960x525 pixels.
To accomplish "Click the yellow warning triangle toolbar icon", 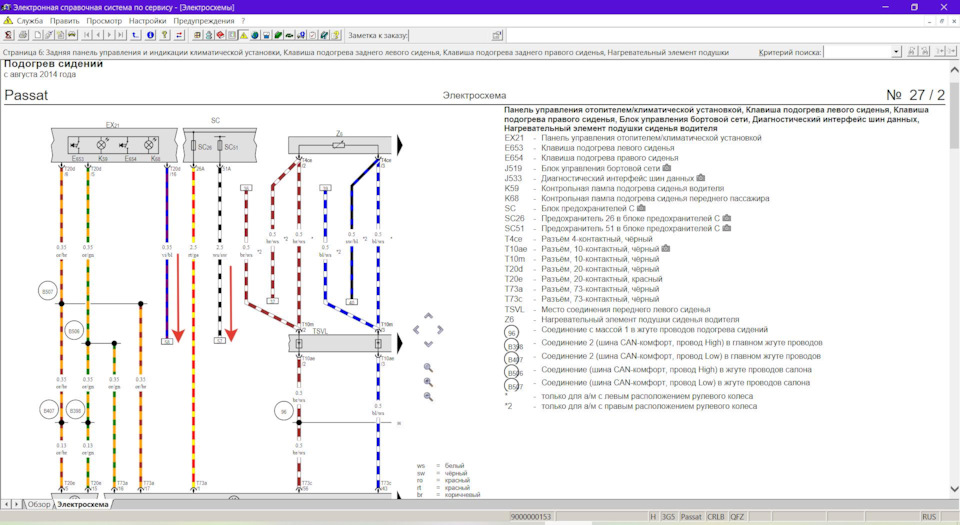I will coord(243,35).
